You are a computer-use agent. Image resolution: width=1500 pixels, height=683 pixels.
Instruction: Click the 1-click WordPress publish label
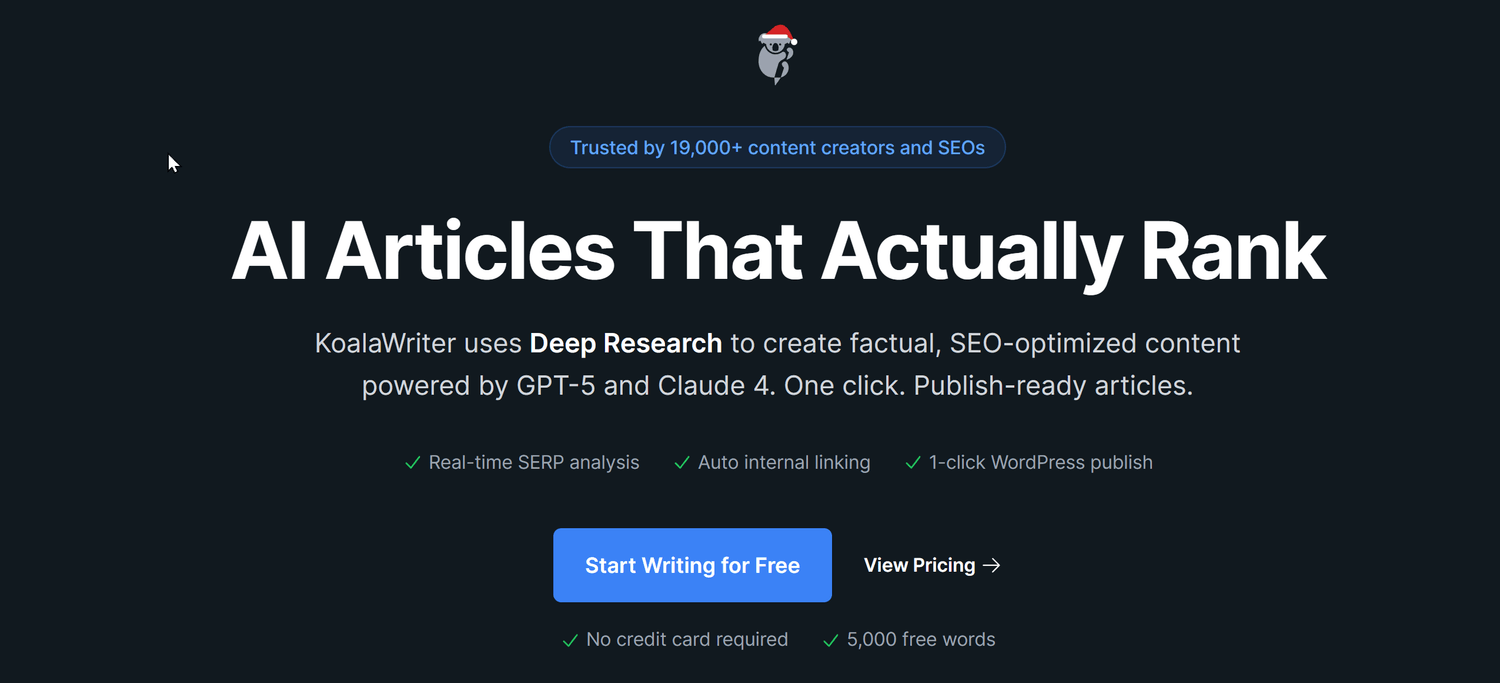click(1040, 462)
